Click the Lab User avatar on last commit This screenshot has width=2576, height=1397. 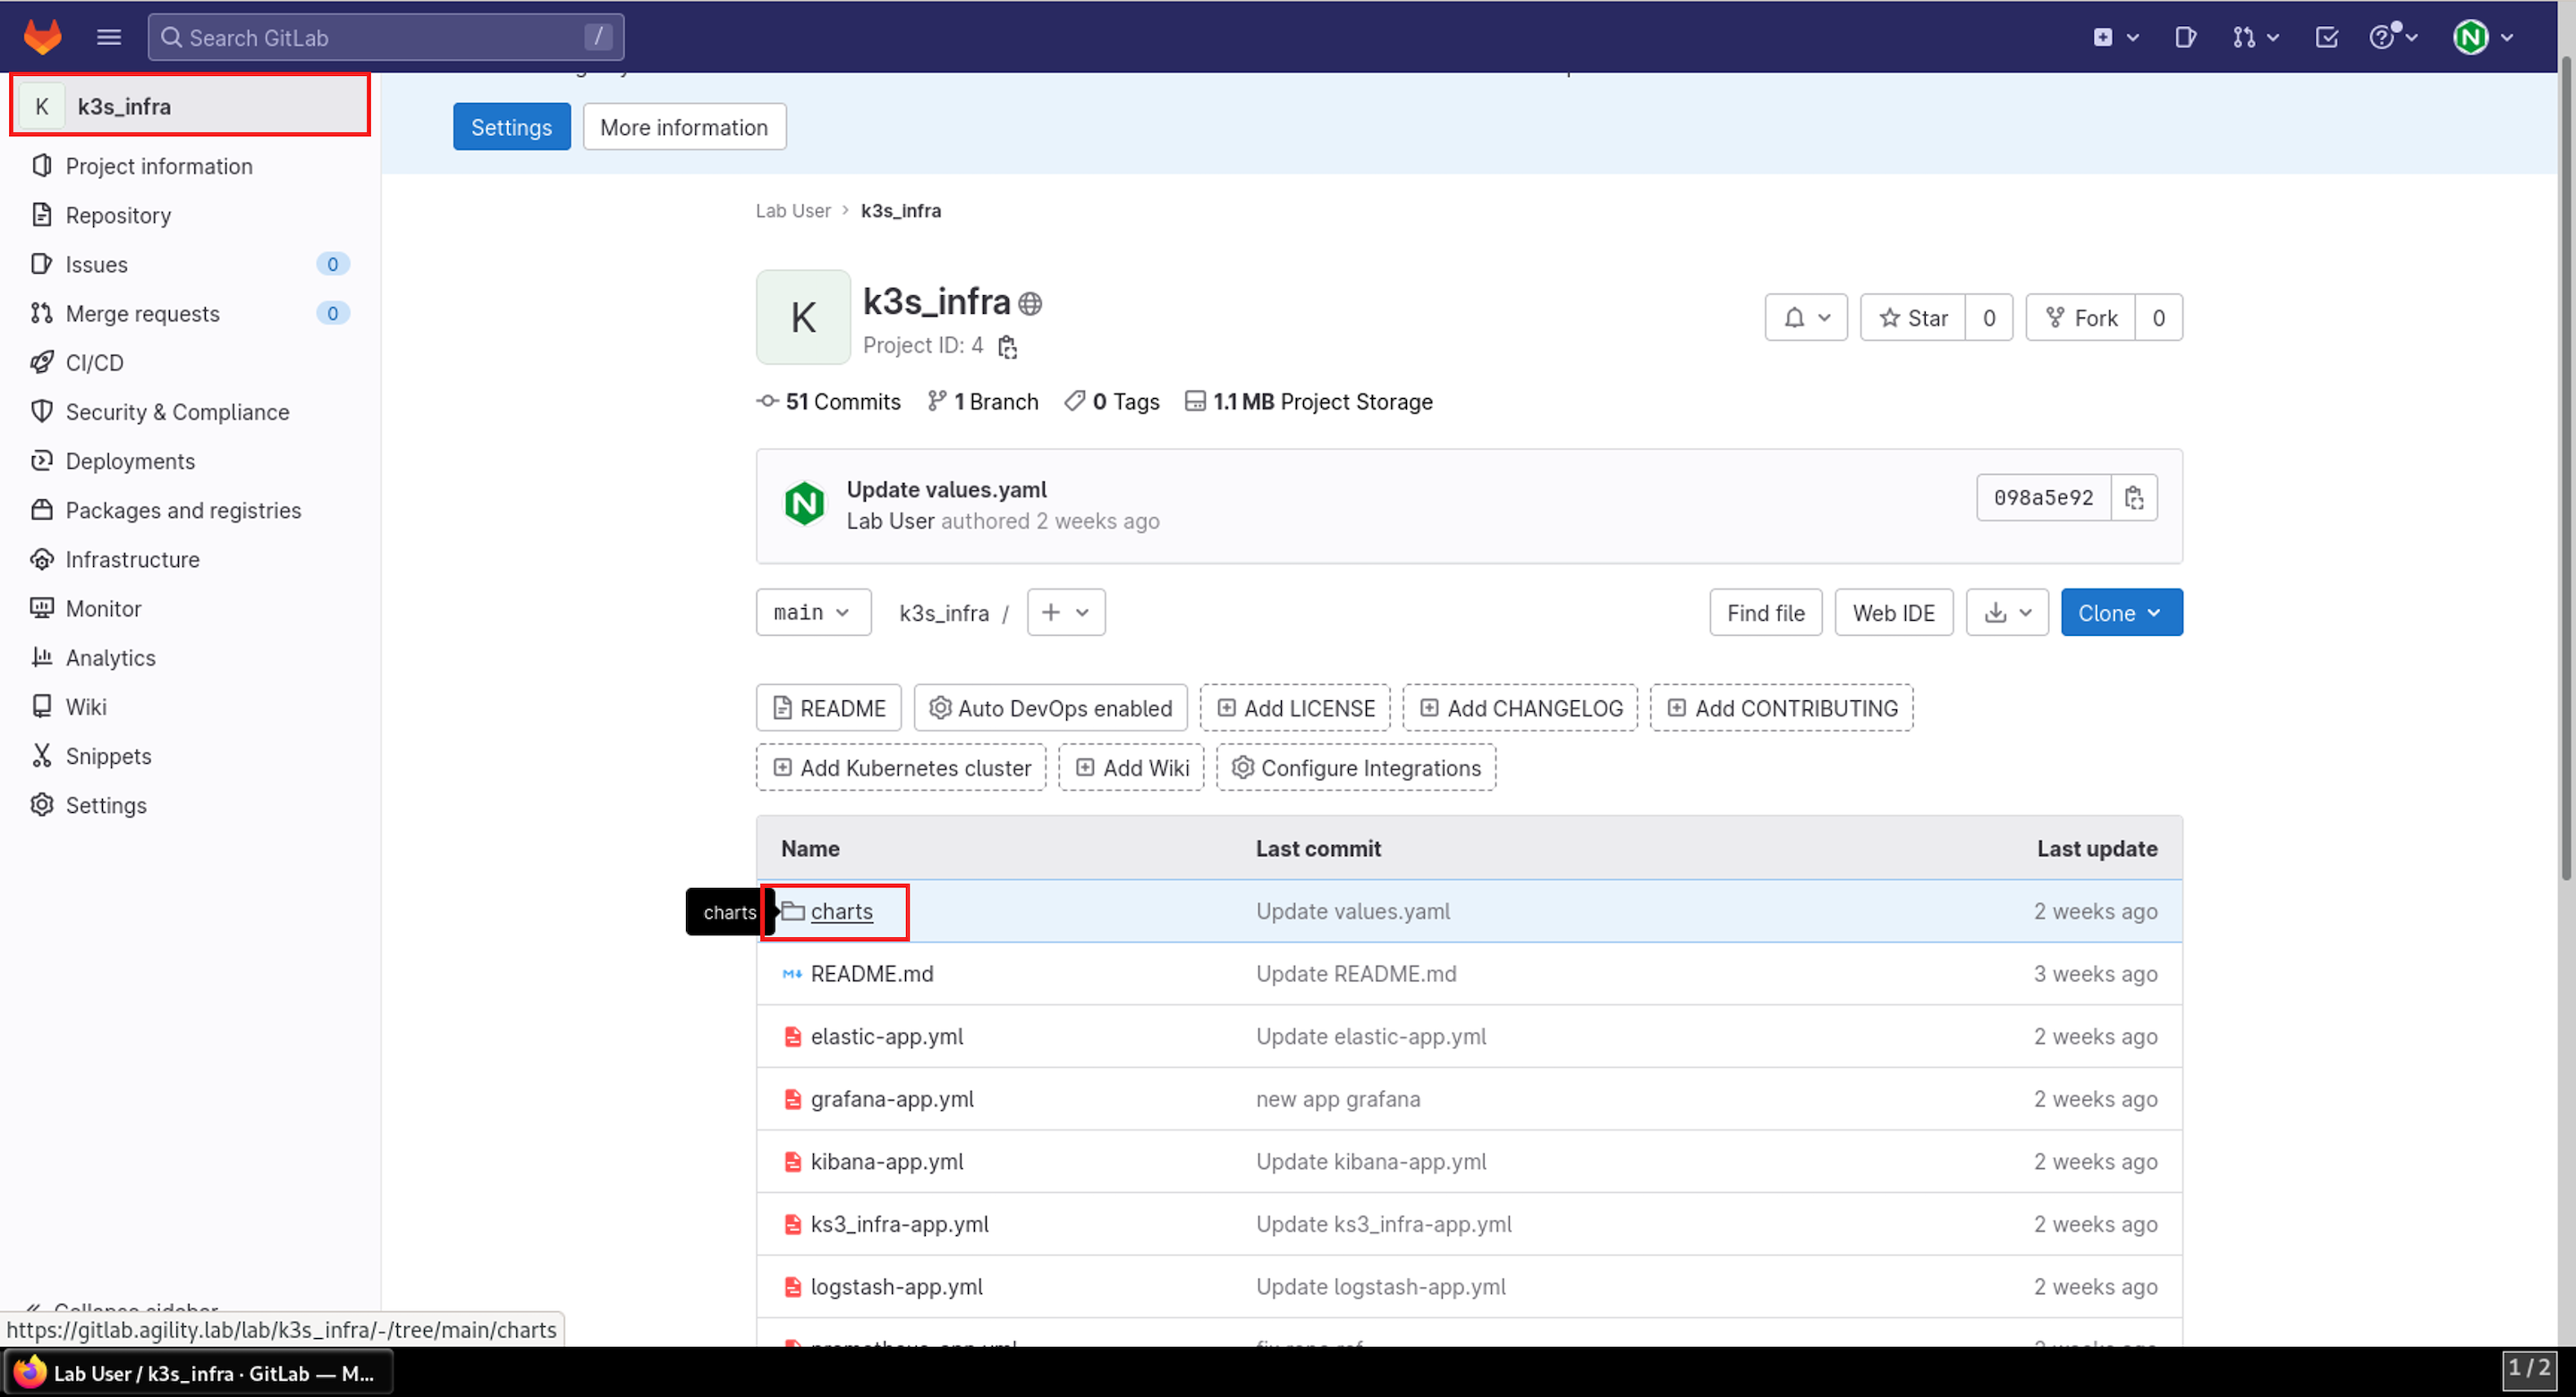click(x=804, y=504)
